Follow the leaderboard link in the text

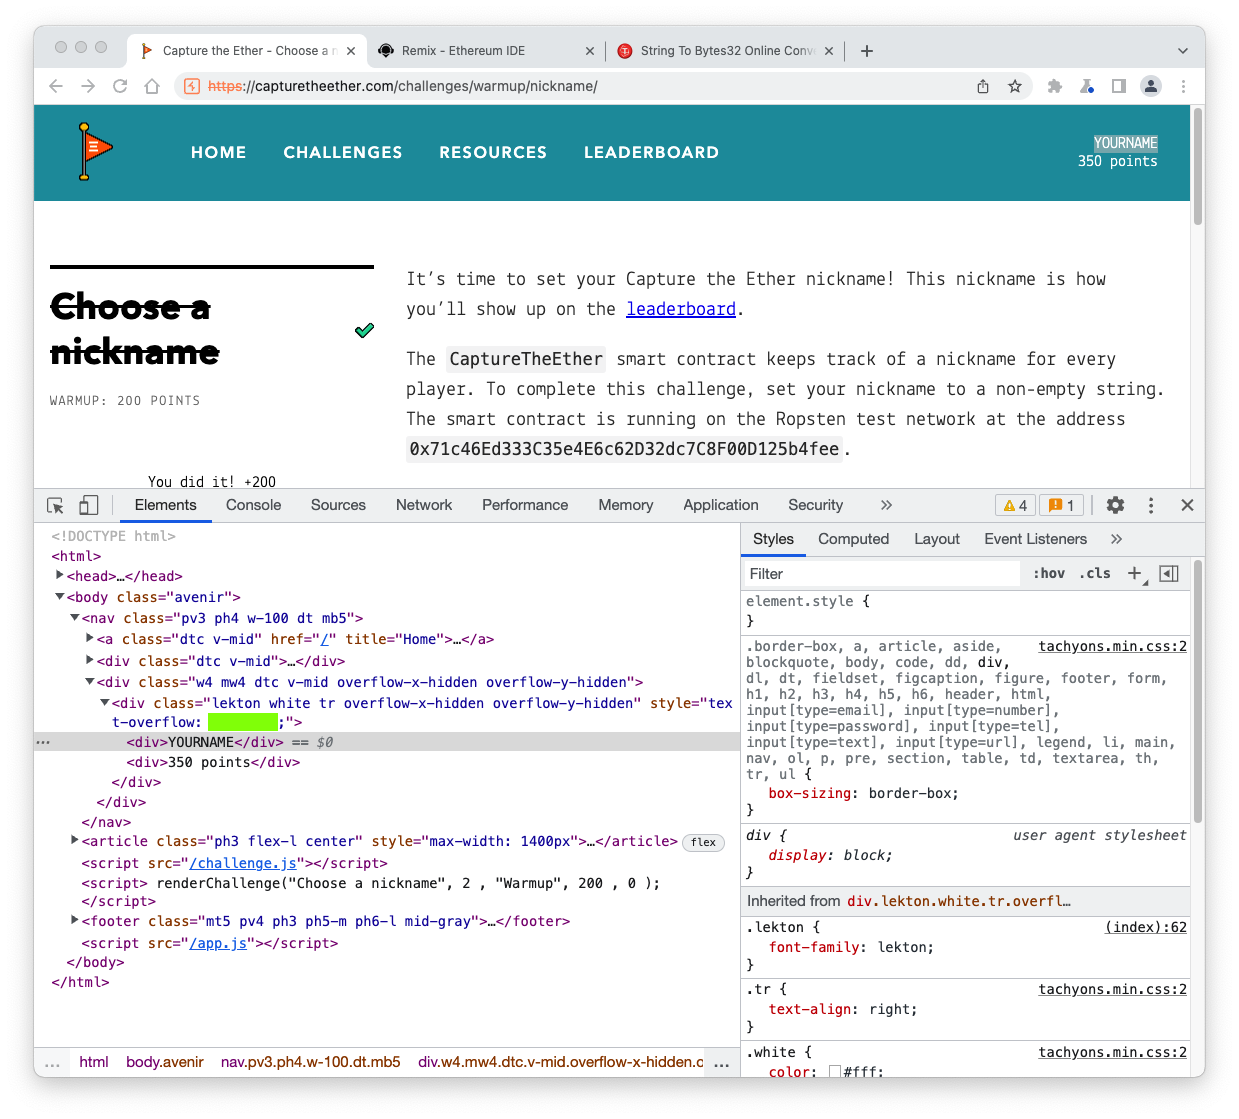pyautogui.click(x=681, y=309)
